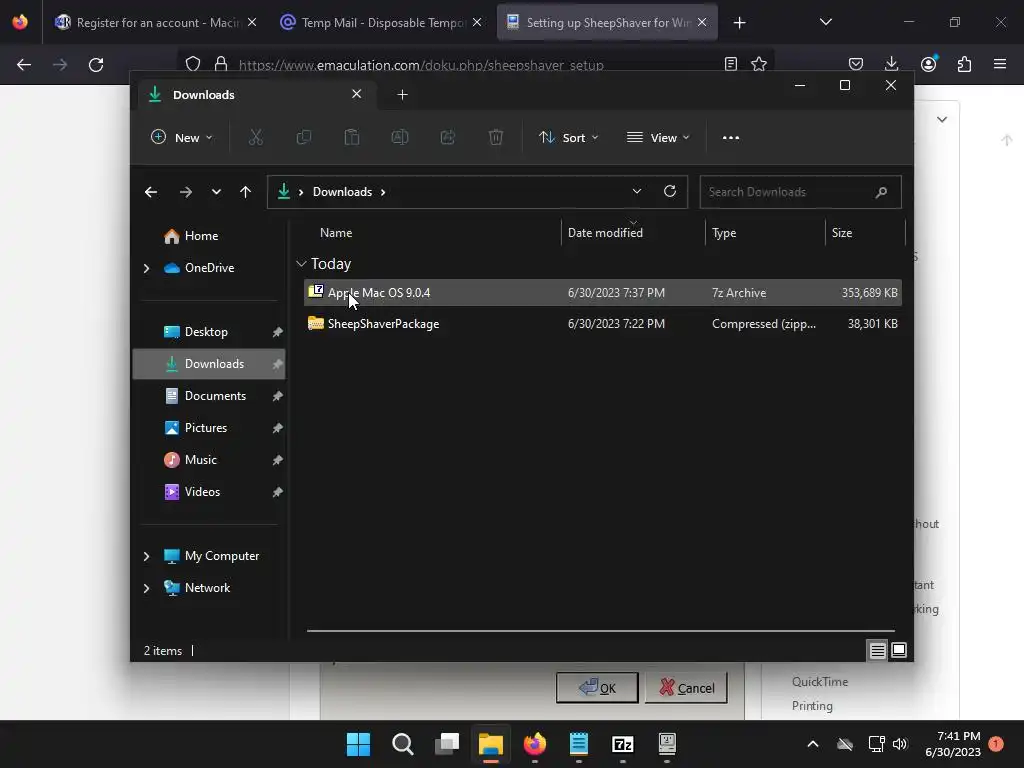
Task: Open the 7-Zip app on taskbar
Action: (622, 744)
